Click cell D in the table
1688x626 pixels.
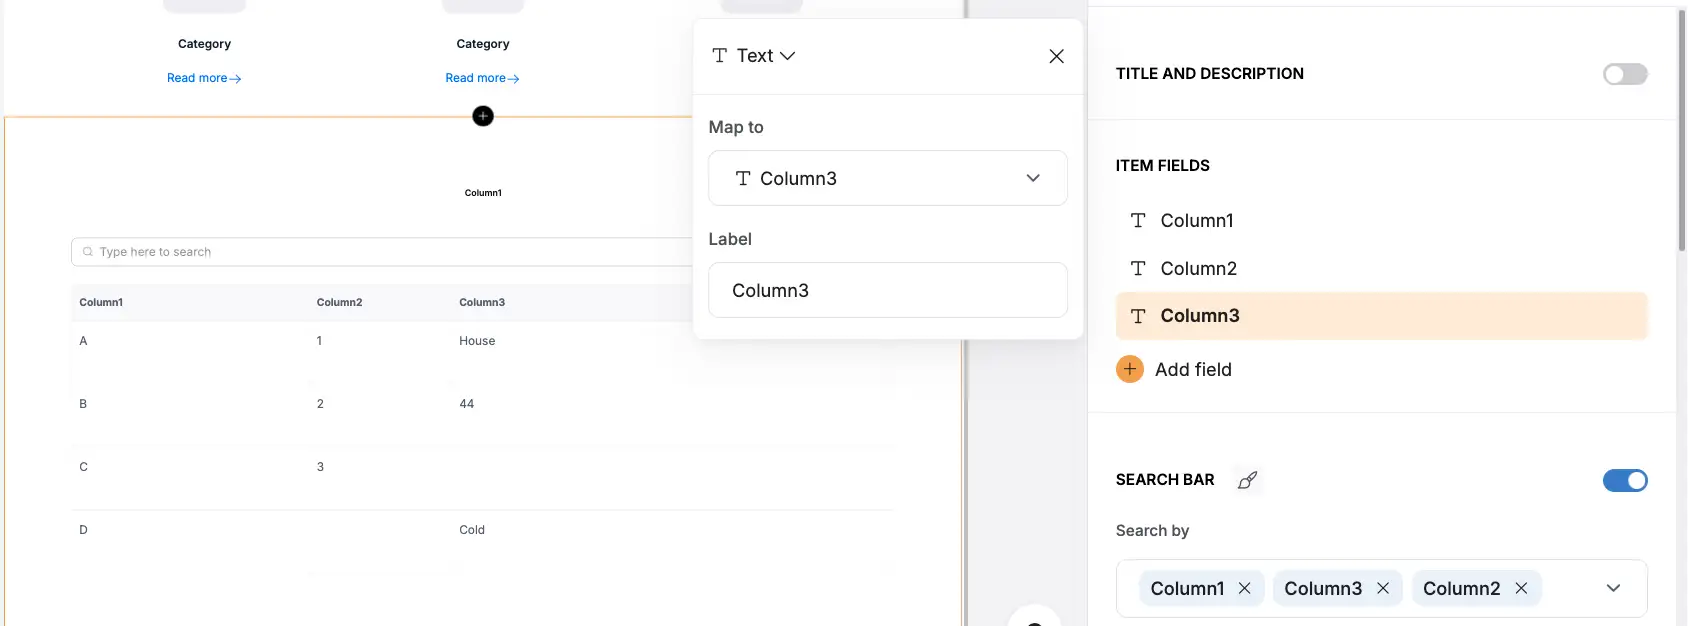pyautogui.click(x=83, y=530)
